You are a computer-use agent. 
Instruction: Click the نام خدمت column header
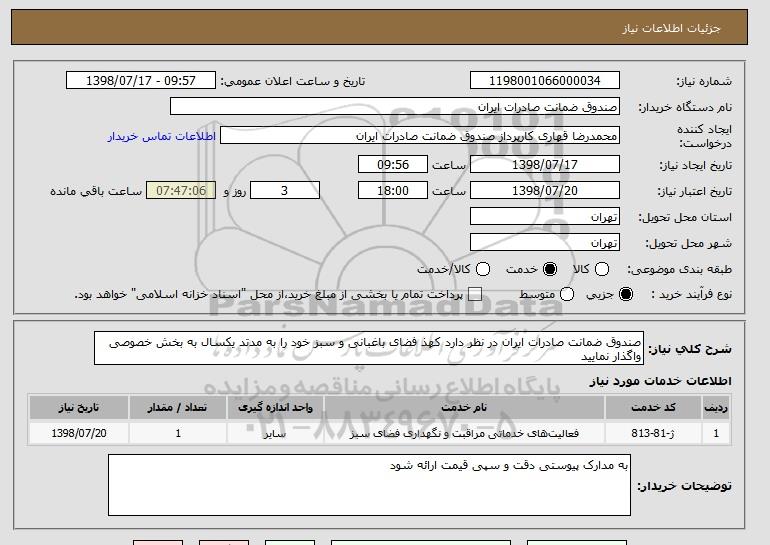[464, 408]
